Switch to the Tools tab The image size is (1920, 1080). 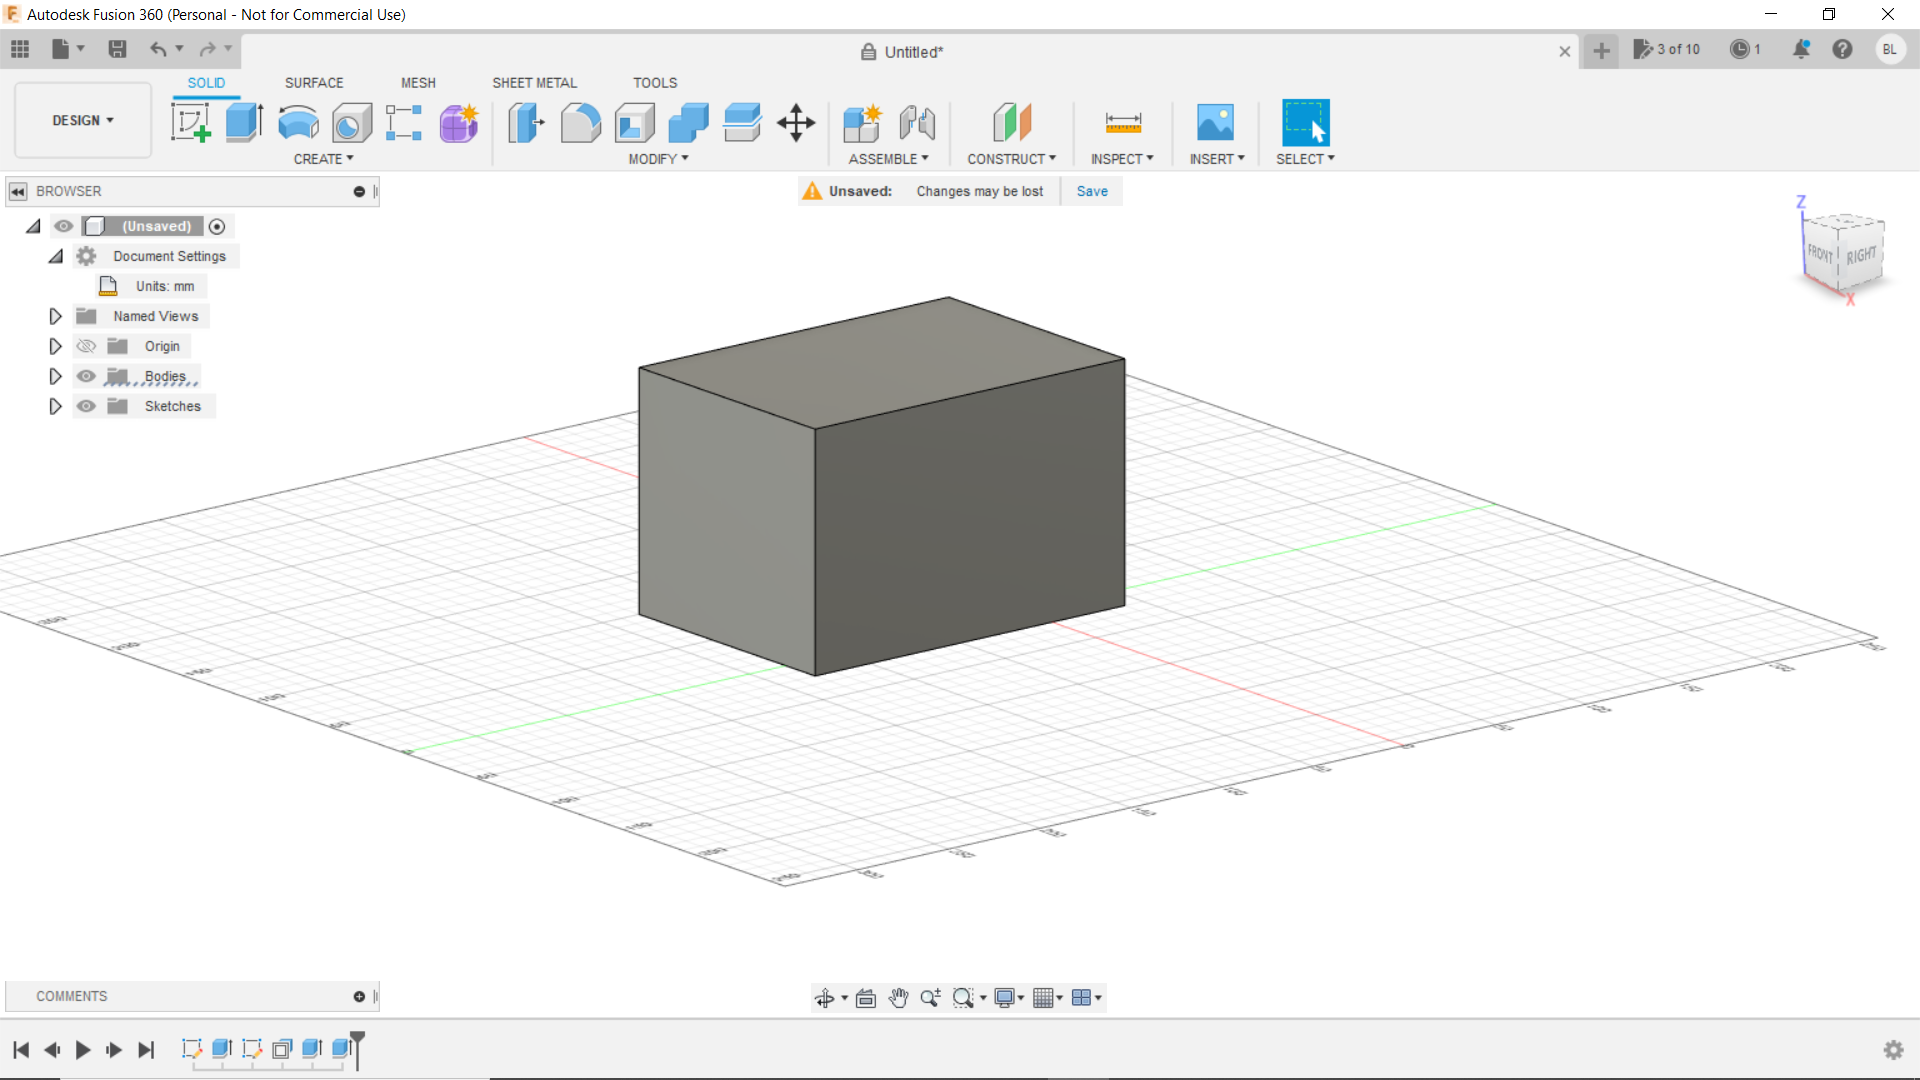tap(655, 83)
